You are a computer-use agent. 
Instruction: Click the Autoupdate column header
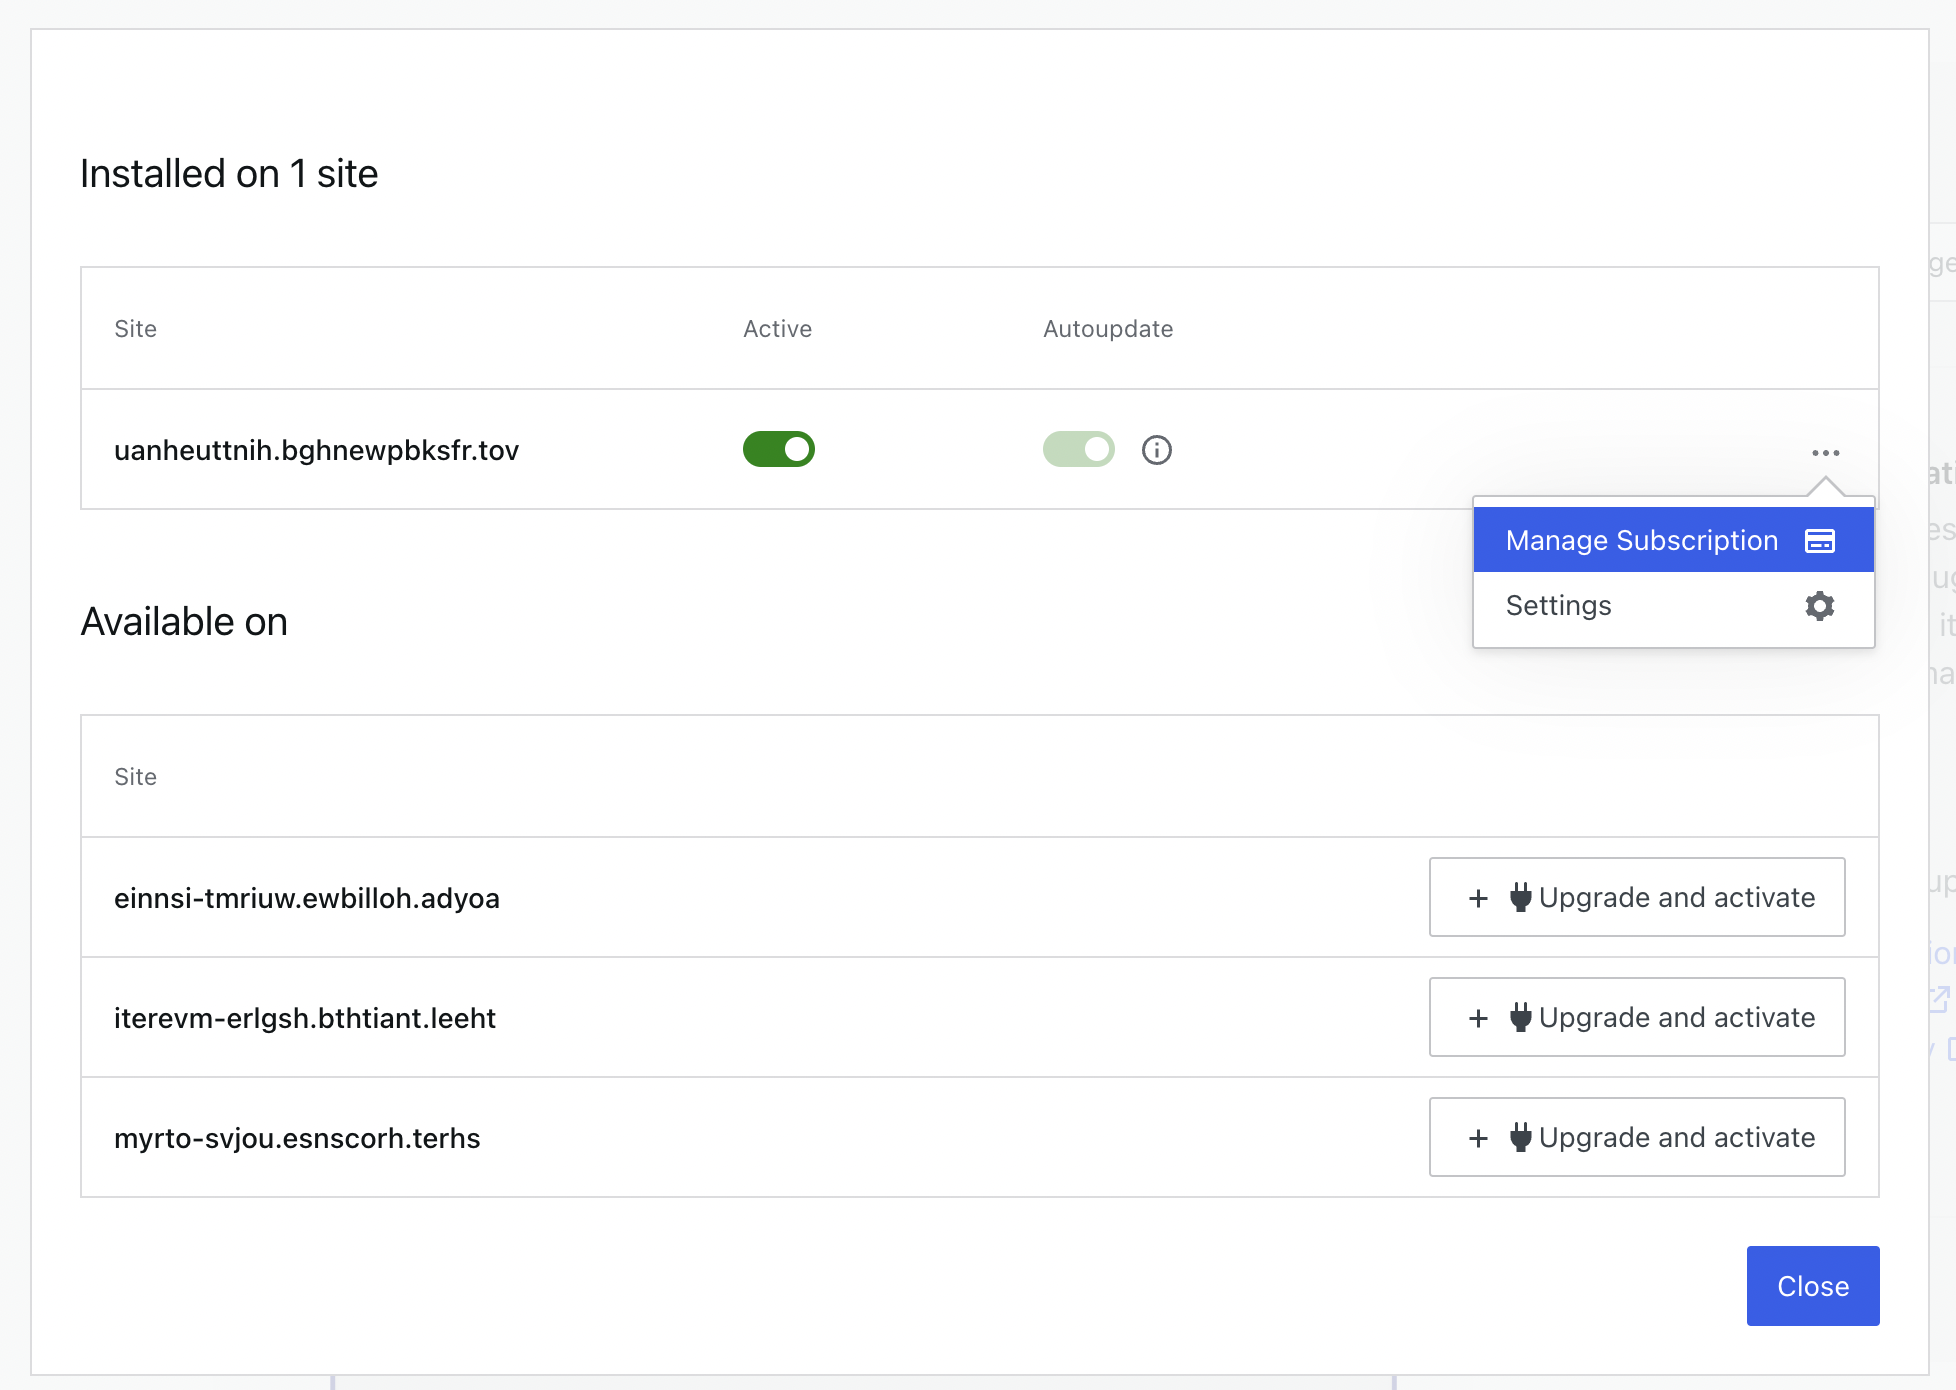coord(1107,329)
